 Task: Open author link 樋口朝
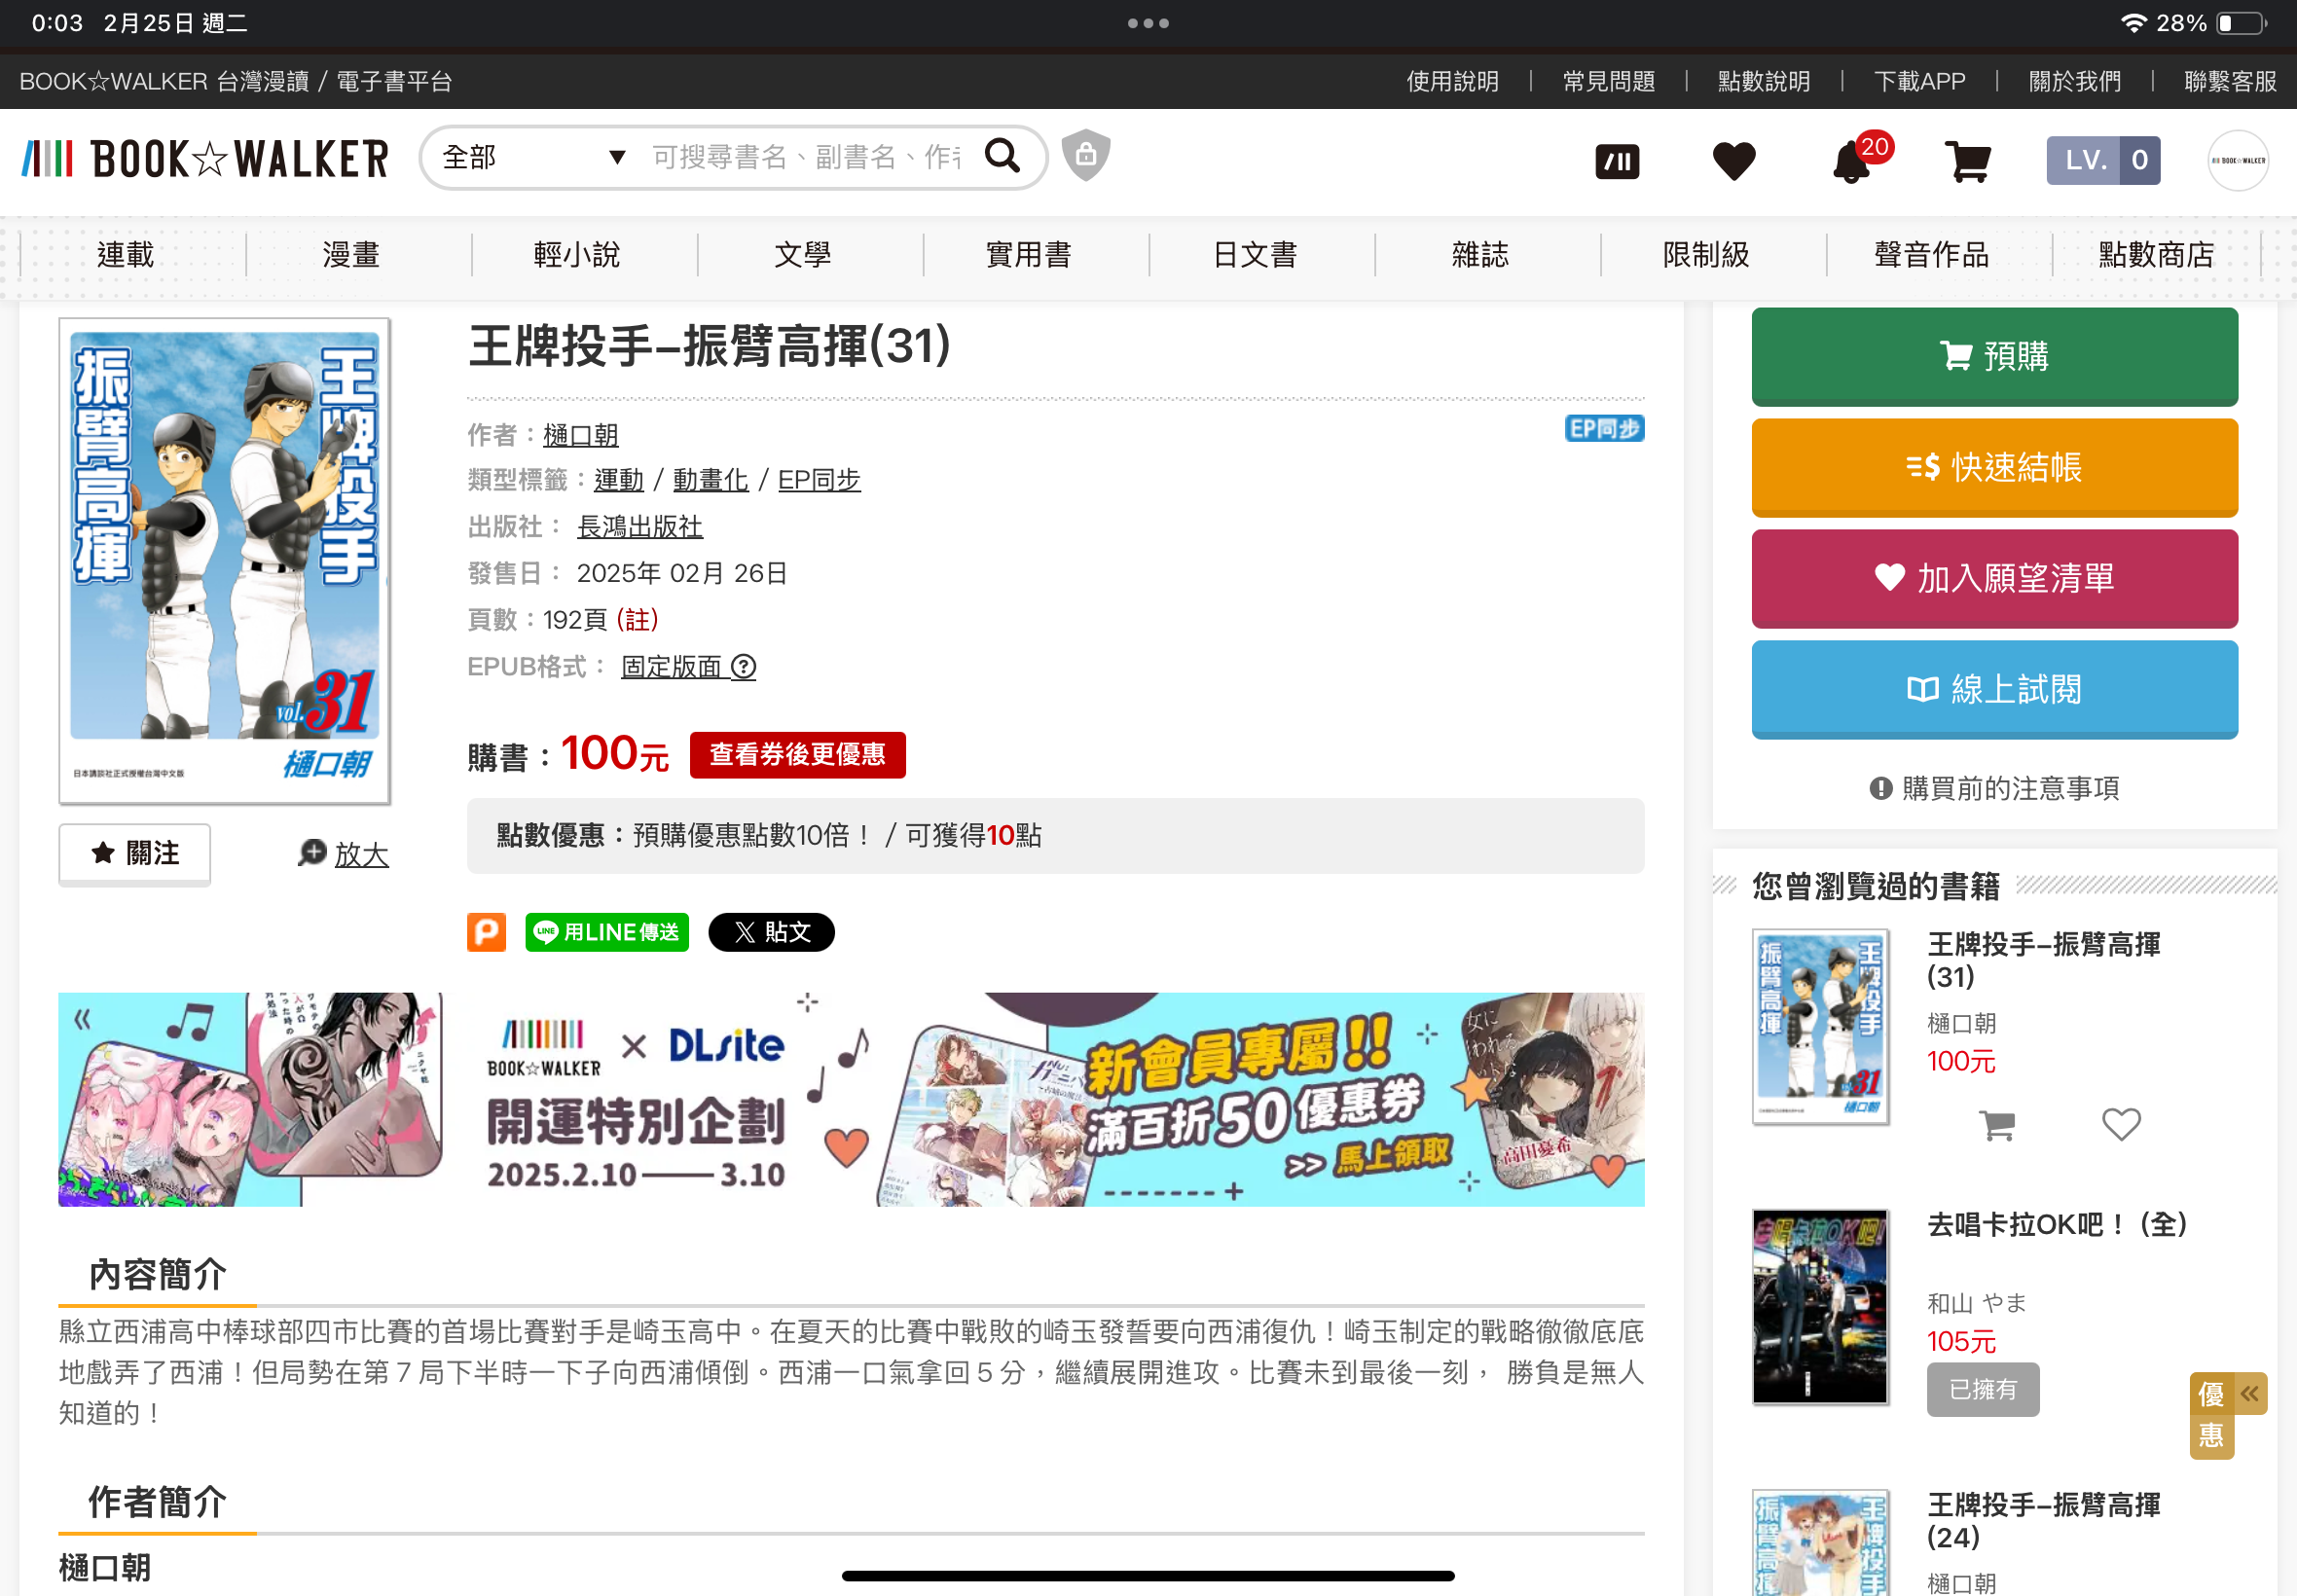(x=580, y=434)
